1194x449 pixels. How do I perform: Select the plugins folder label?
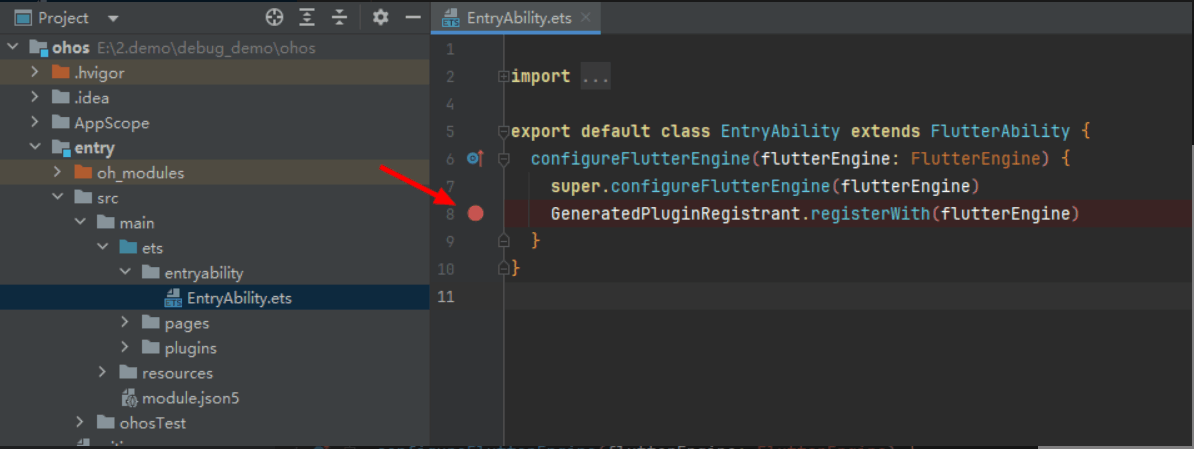(190, 348)
